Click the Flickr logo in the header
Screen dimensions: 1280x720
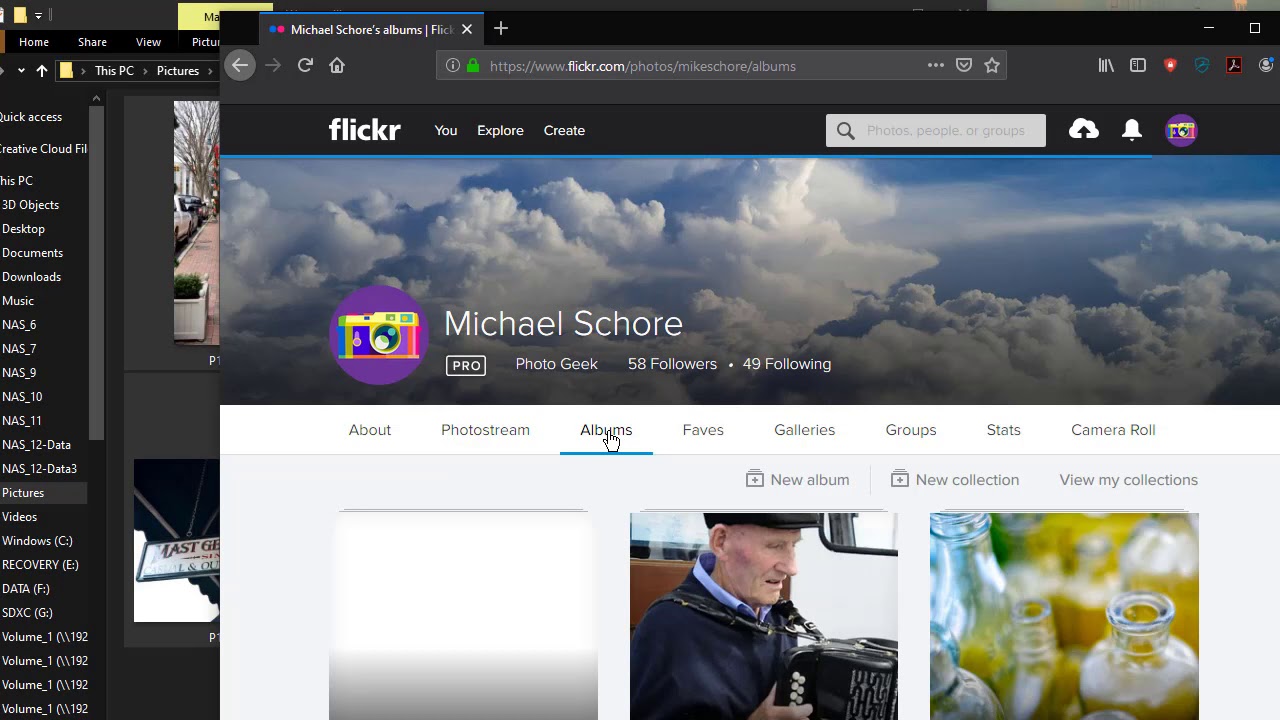[365, 130]
